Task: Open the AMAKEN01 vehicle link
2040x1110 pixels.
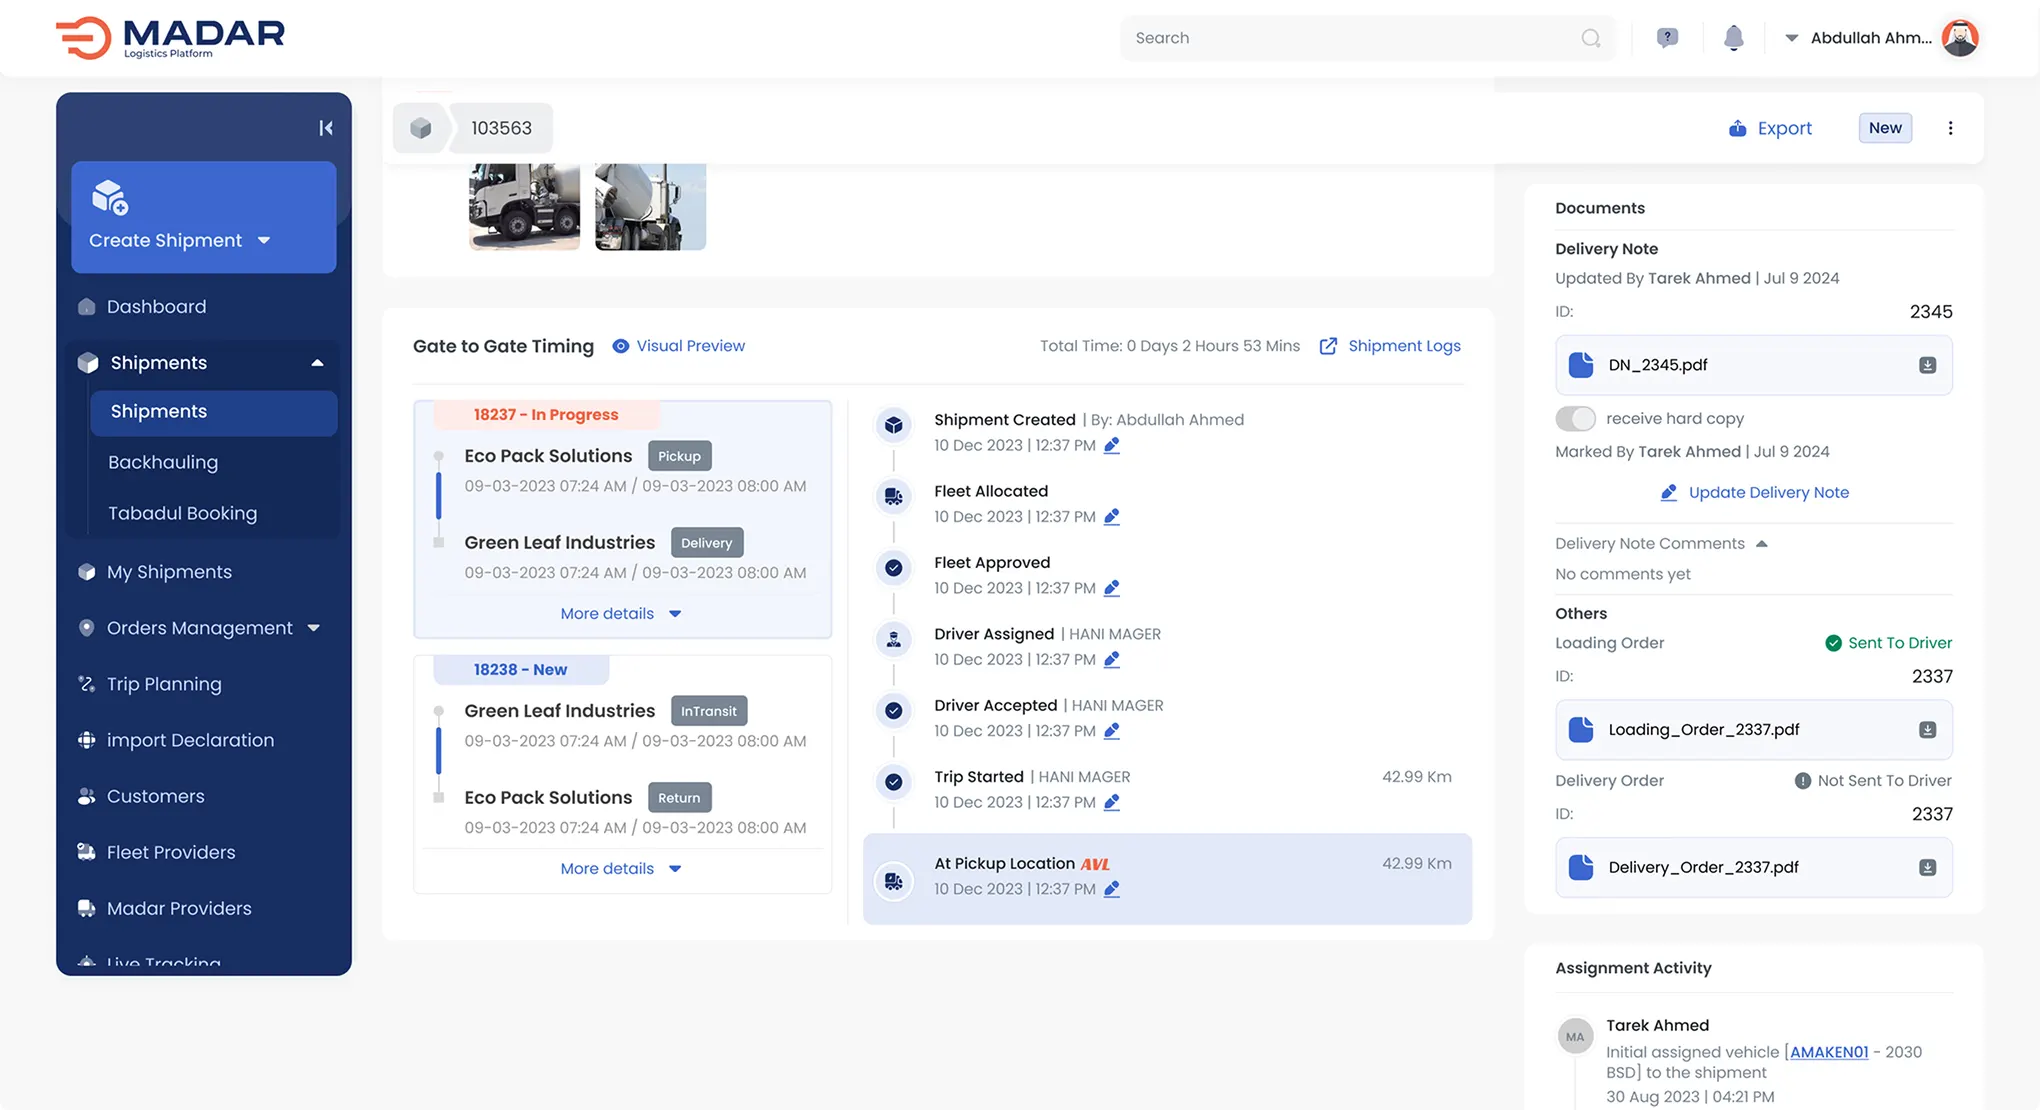Action: (x=1828, y=1052)
